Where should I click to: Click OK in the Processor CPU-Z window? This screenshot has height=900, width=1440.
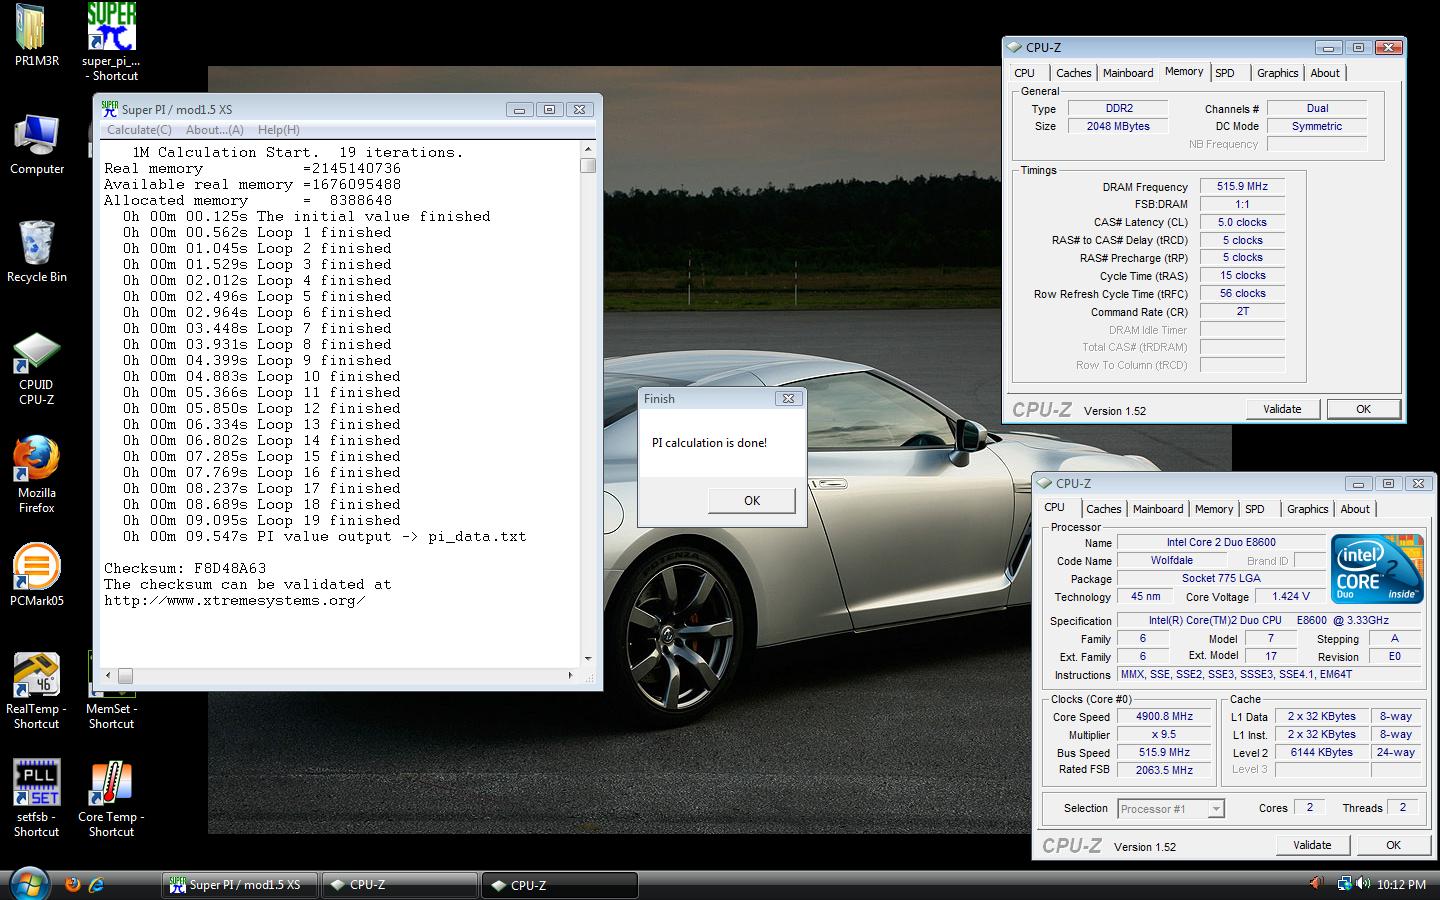click(1393, 845)
